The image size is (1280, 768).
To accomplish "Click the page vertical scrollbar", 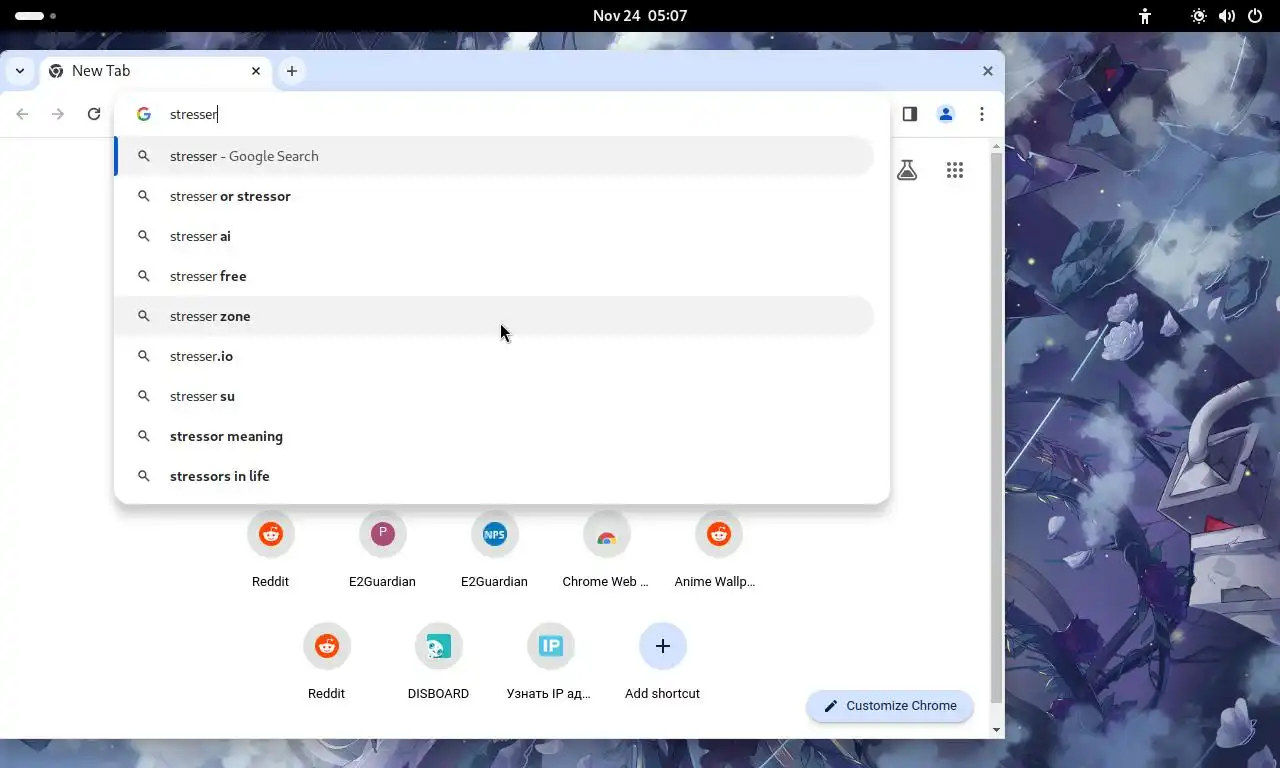I will click(996, 428).
